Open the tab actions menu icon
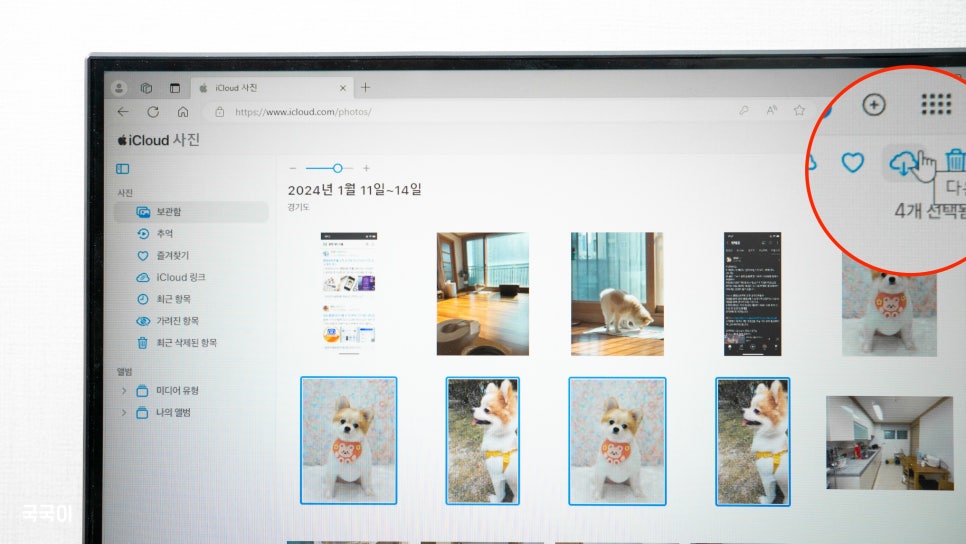Screen dimensions: 966x544 click(175, 88)
